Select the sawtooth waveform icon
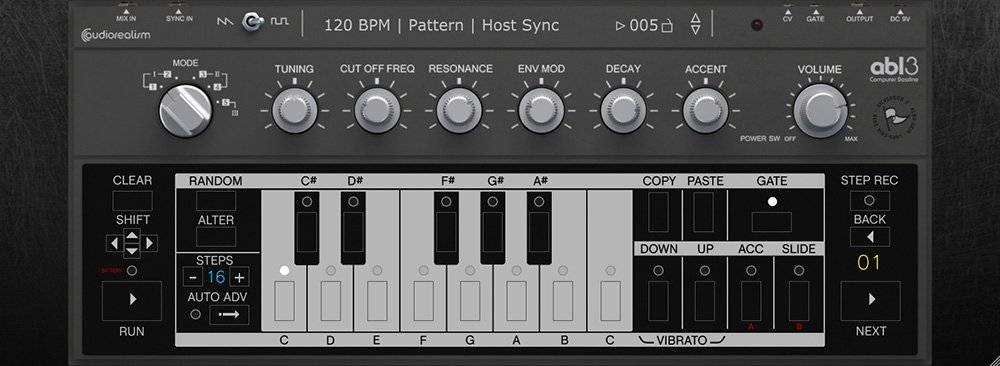Image resolution: width=1000 pixels, height=366 pixels. pos(225,21)
